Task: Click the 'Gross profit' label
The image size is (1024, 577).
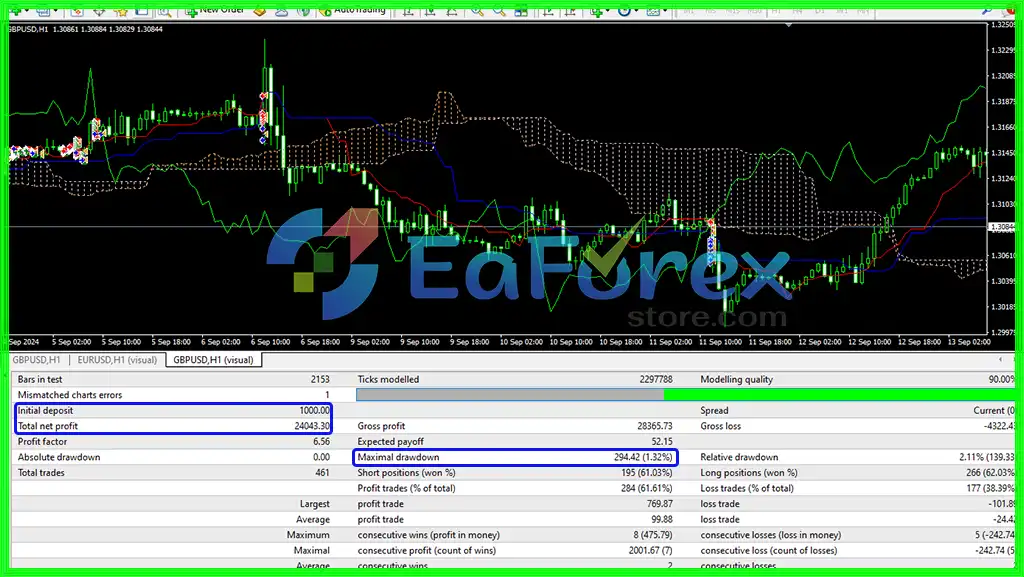Action: [x=381, y=426]
